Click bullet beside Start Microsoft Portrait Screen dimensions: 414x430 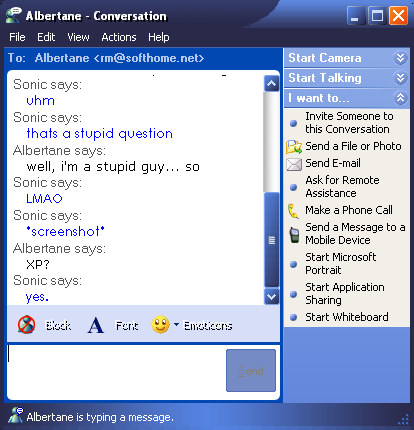[293, 264]
